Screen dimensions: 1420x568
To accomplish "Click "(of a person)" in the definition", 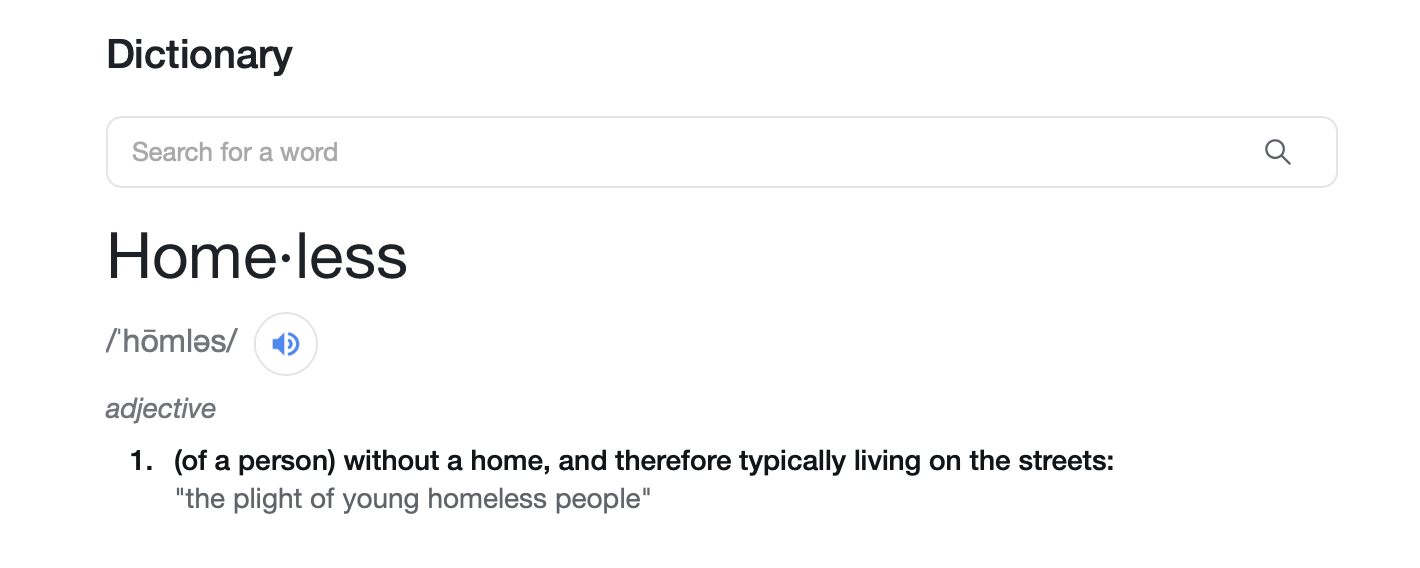I will coord(254,462).
